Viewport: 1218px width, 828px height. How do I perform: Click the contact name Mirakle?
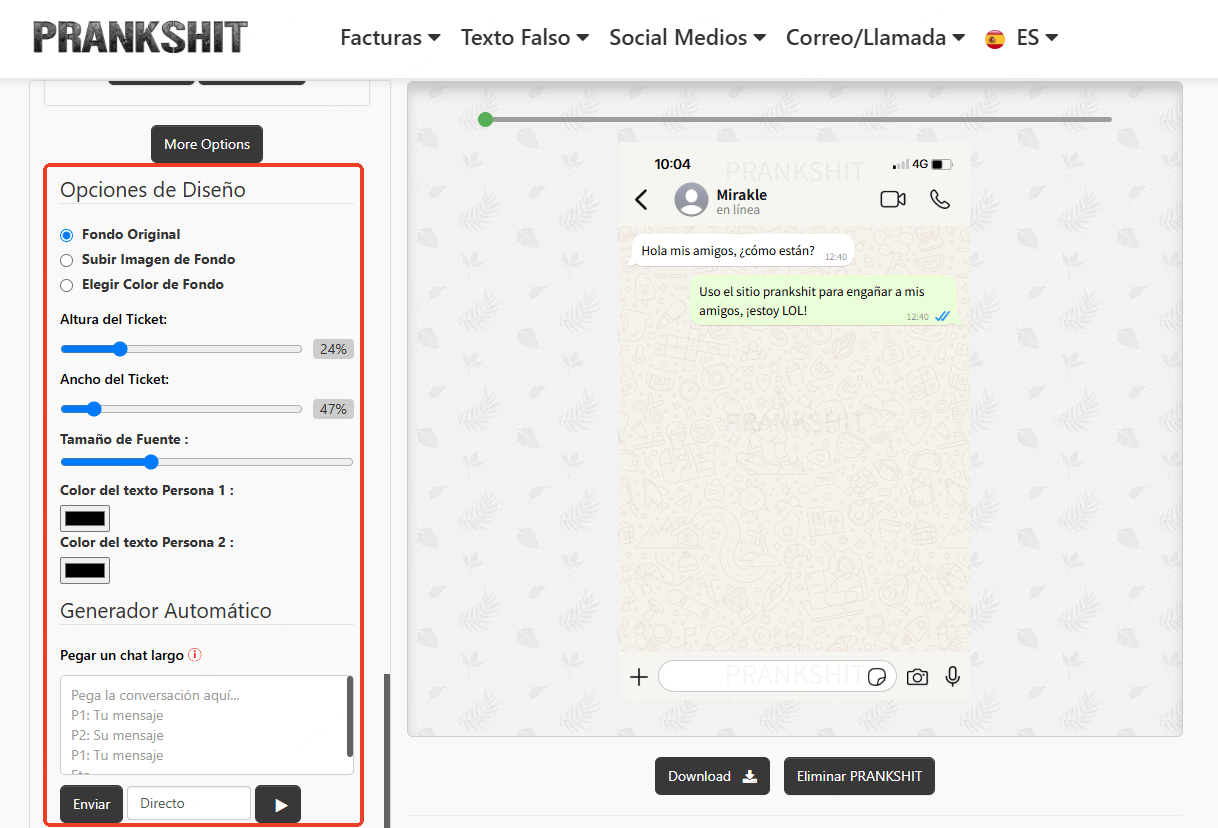pyautogui.click(x=742, y=194)
